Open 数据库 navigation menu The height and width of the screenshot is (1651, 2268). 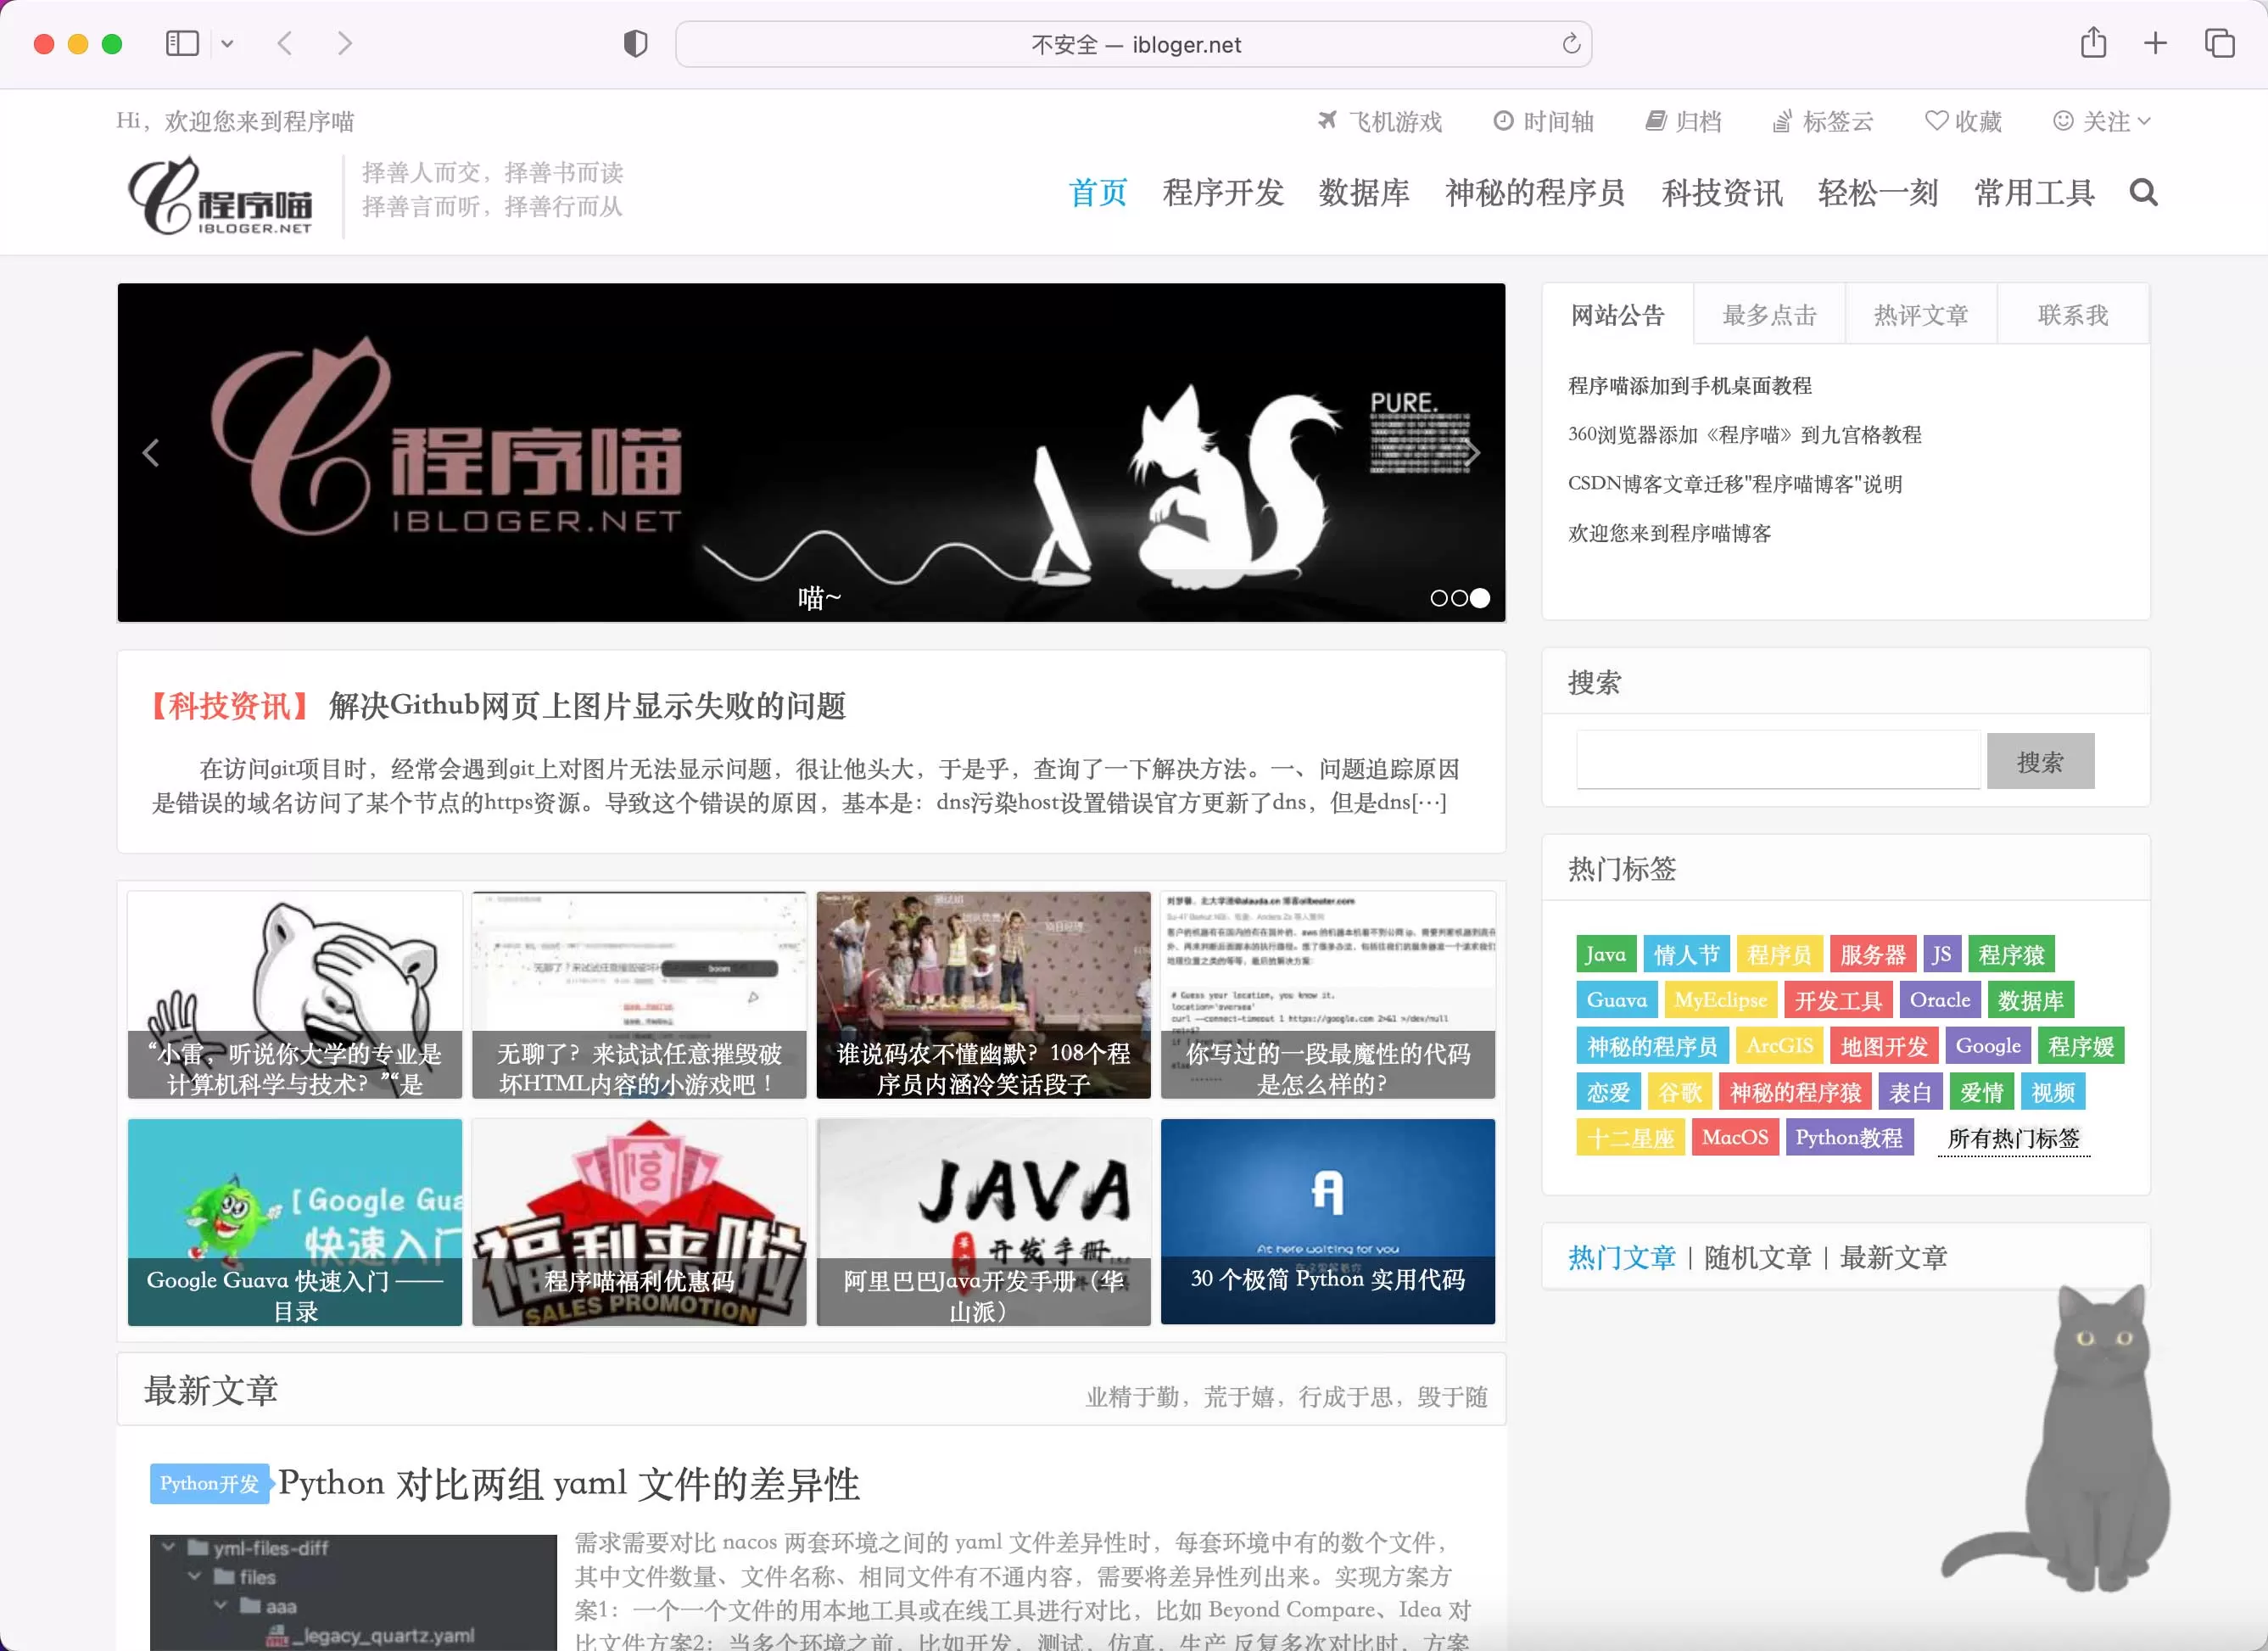pos(1363,192)
